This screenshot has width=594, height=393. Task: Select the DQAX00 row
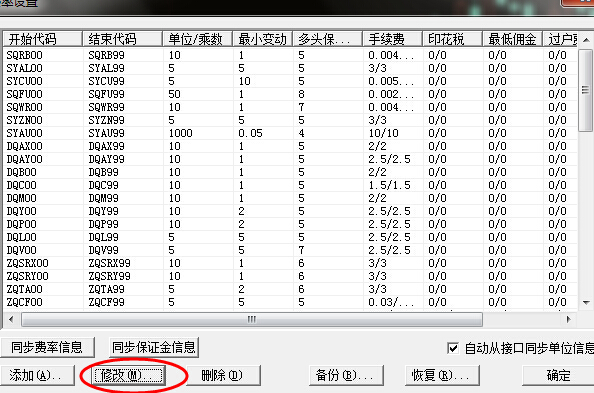[x=290, y=146]
